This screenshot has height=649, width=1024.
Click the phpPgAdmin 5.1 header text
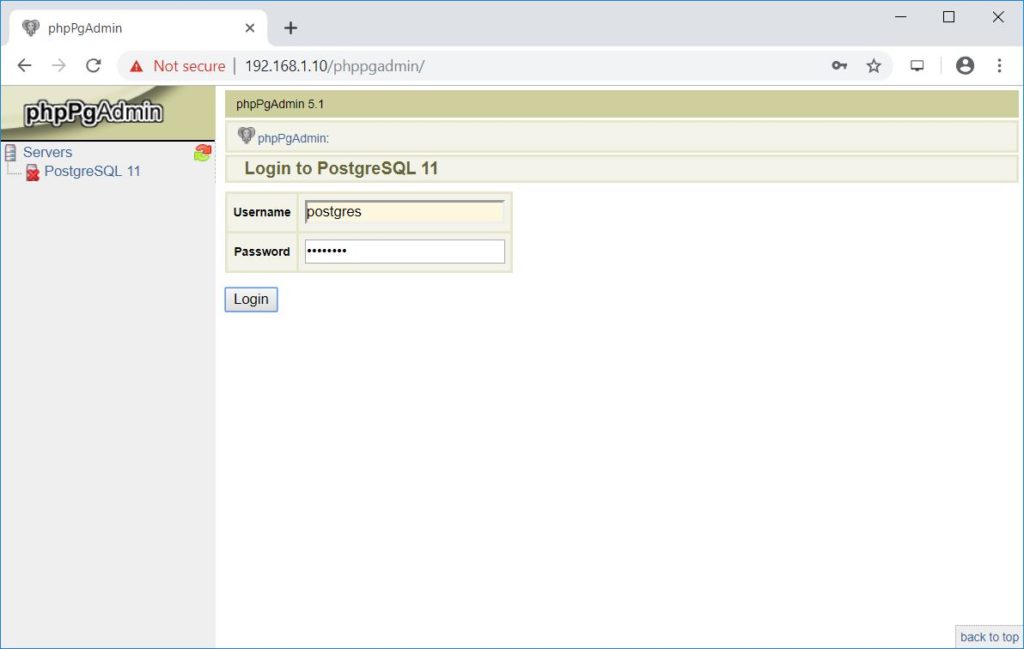280,104
